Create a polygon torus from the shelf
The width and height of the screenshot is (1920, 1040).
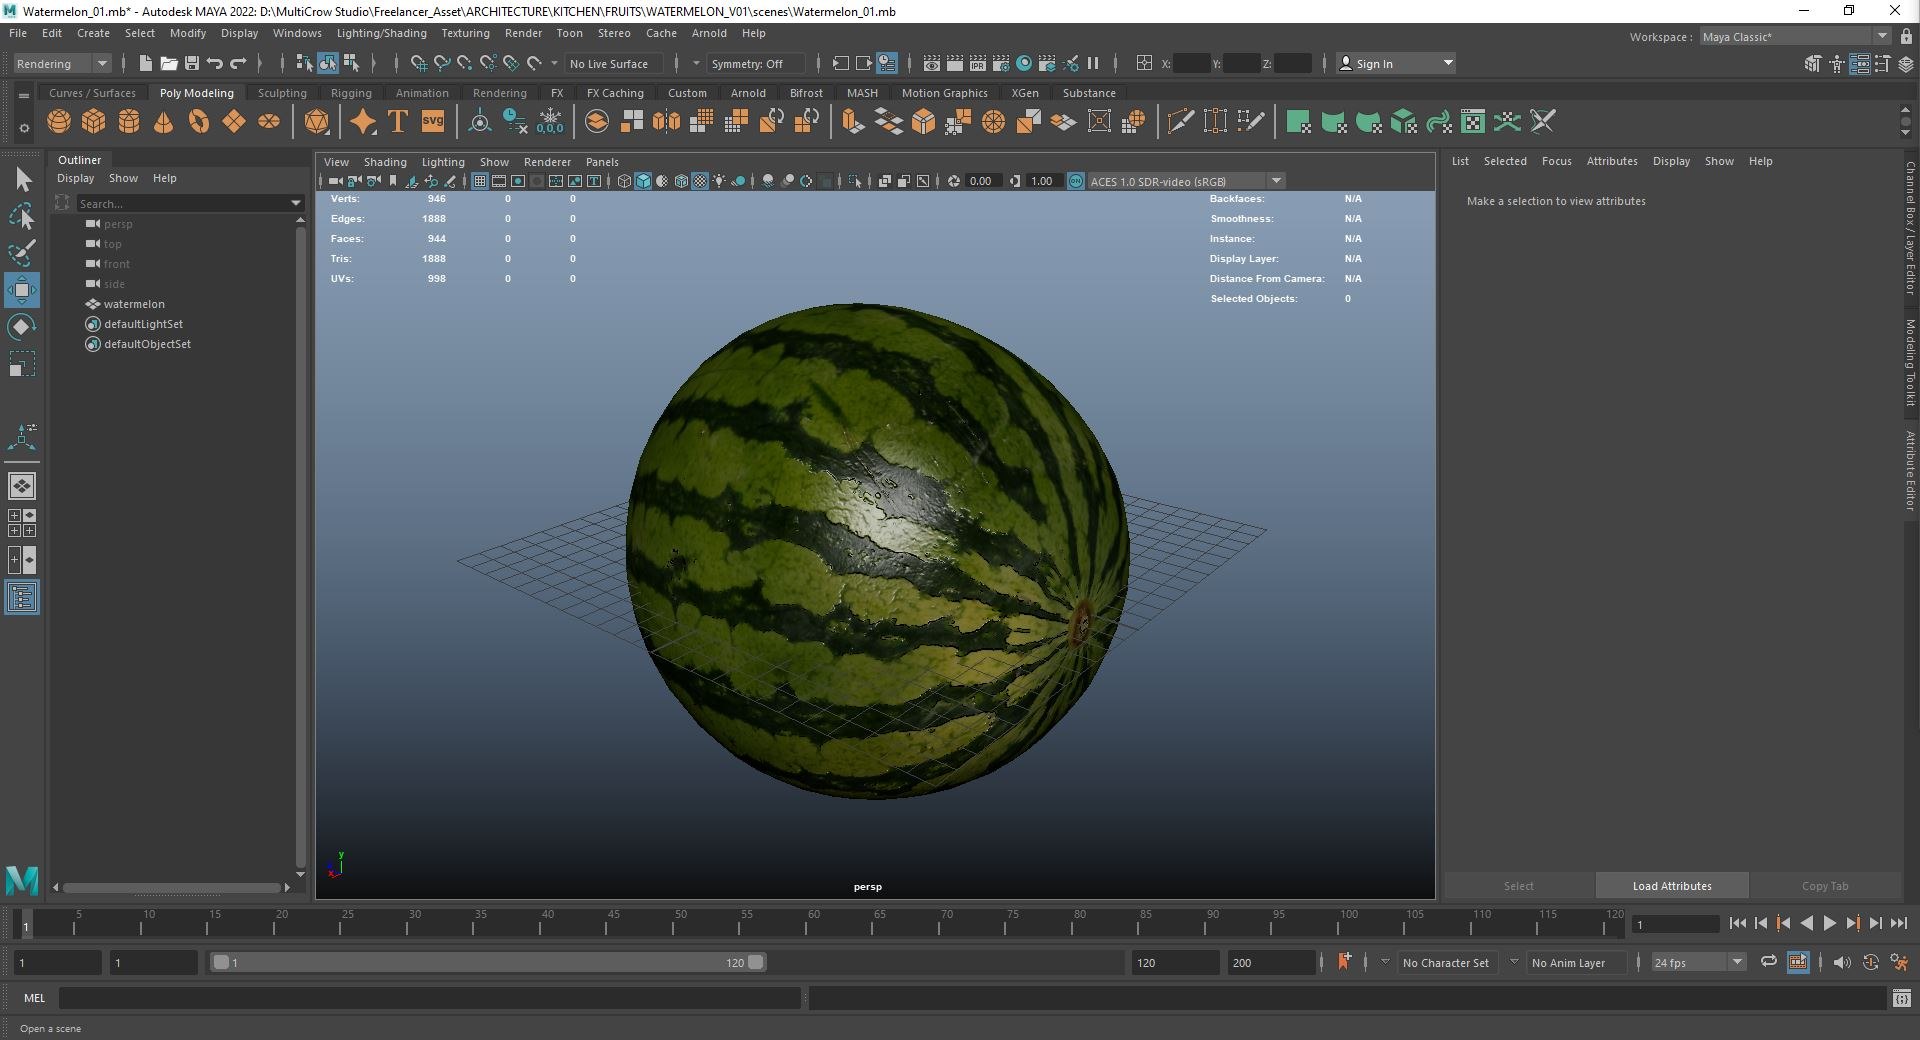pyautogui.click(x=199, y=122)
